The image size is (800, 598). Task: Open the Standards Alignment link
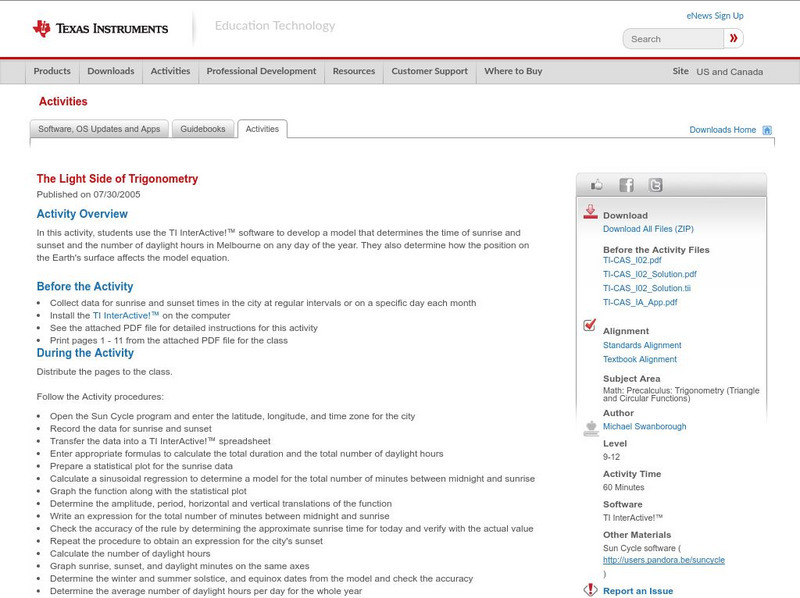[642, 345]
